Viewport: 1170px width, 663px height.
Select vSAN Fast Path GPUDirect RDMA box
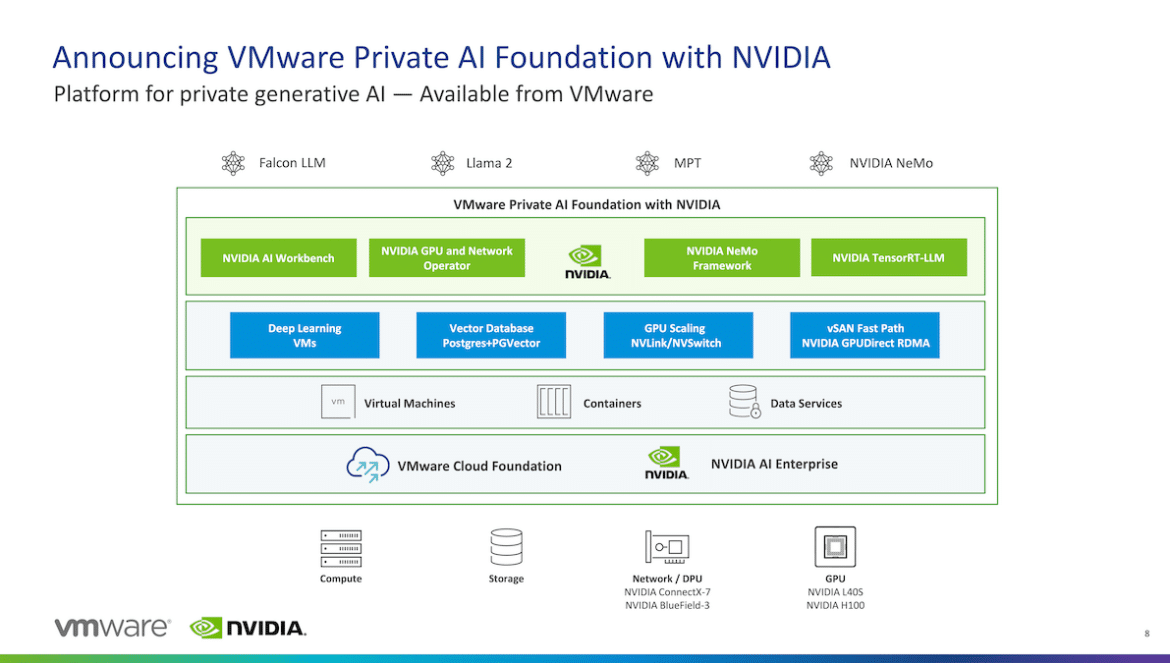tap(865, 335)
